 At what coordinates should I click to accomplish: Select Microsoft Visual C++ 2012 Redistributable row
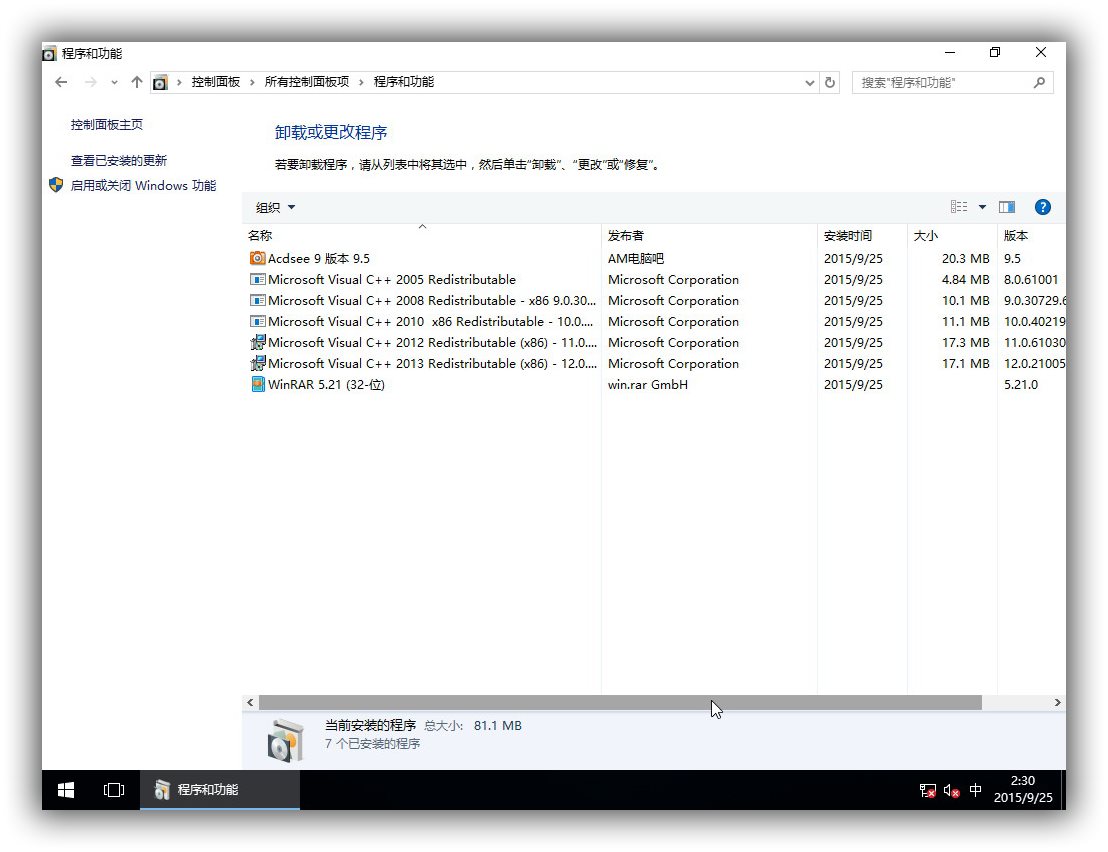point(654,343)
